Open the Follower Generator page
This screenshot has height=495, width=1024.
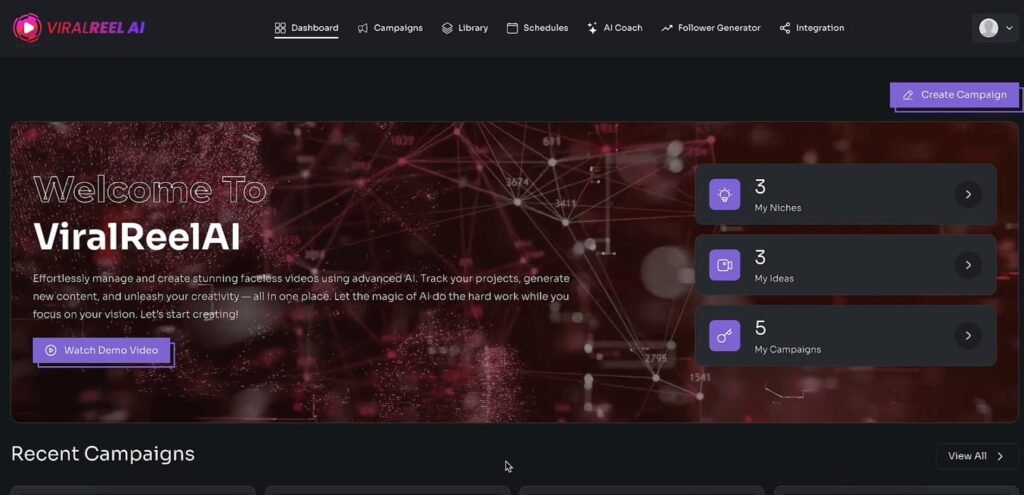click(x=711, y=28)
